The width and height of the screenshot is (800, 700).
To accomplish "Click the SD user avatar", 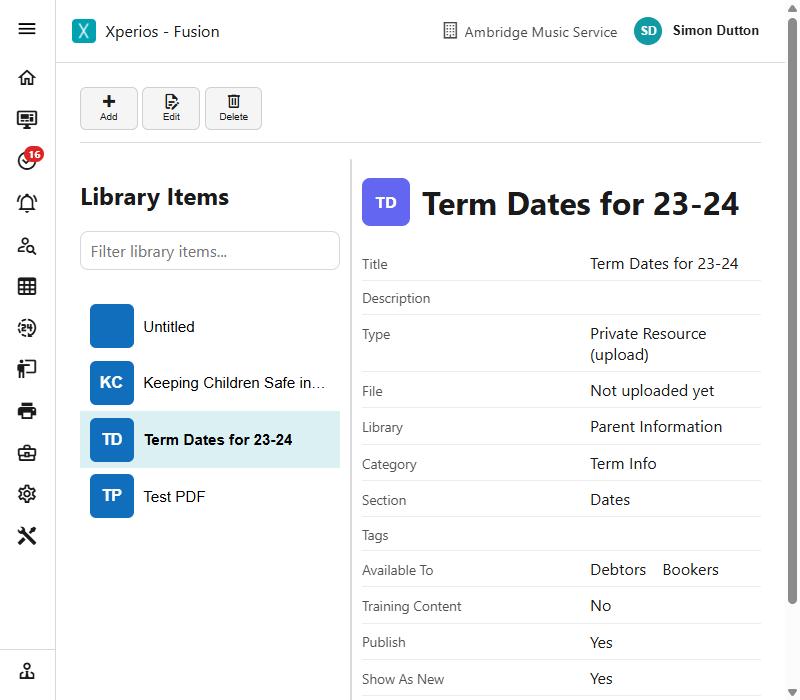I will pyautogui.click(x=648, y=31).
